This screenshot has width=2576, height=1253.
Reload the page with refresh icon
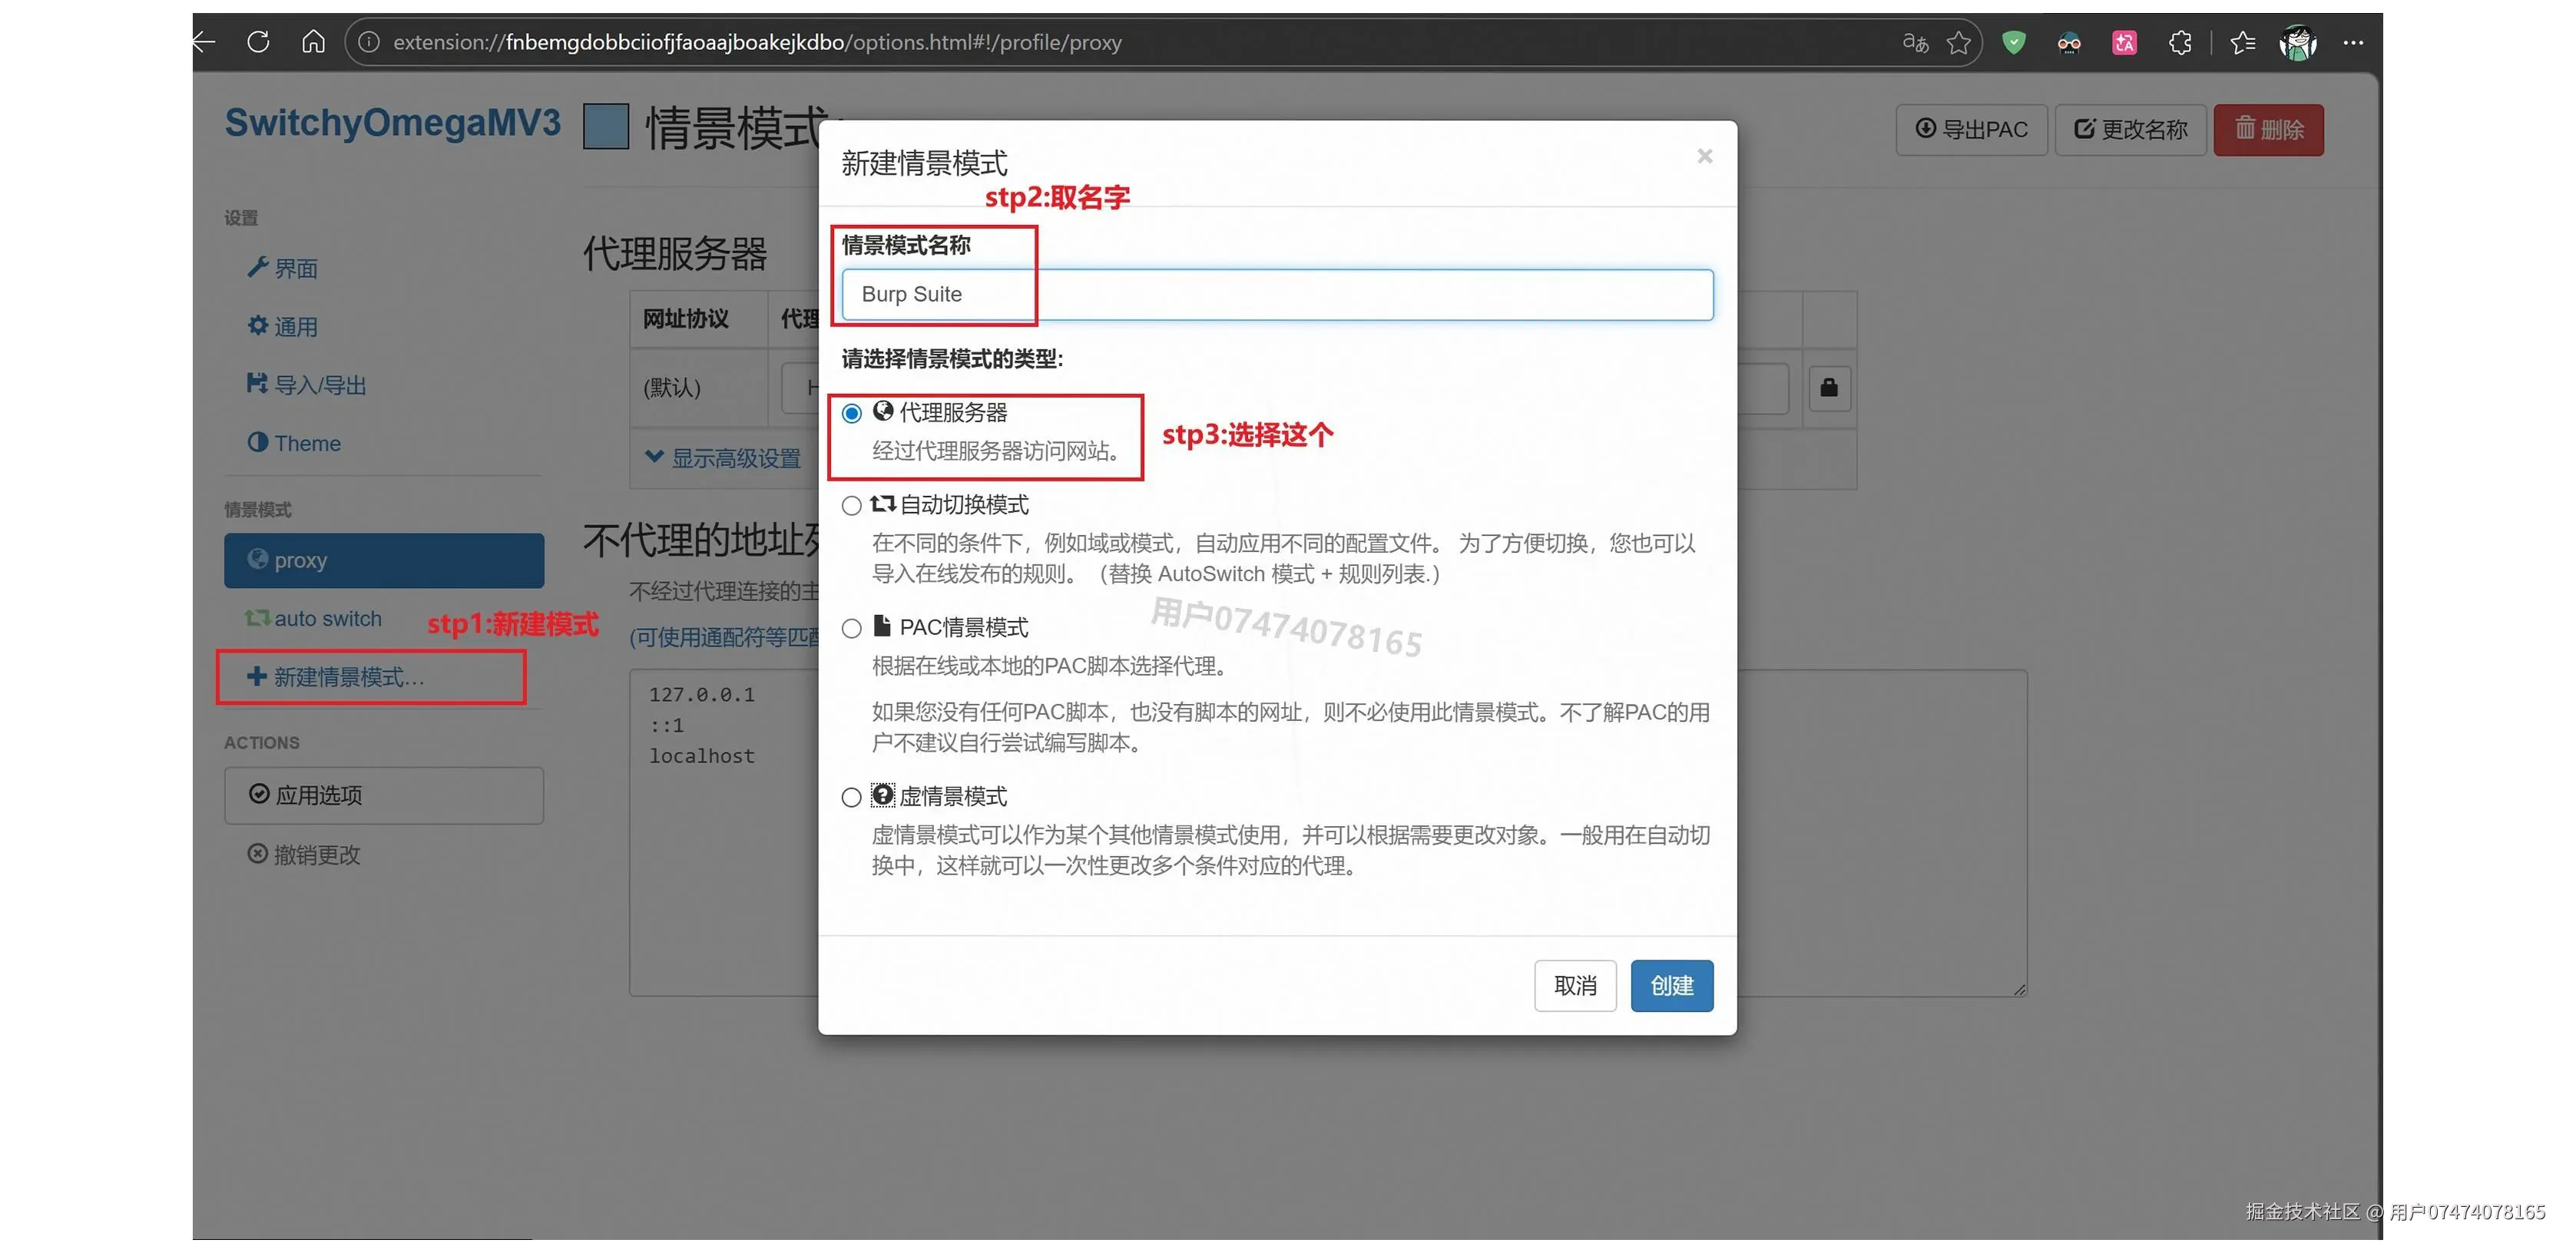258,42
